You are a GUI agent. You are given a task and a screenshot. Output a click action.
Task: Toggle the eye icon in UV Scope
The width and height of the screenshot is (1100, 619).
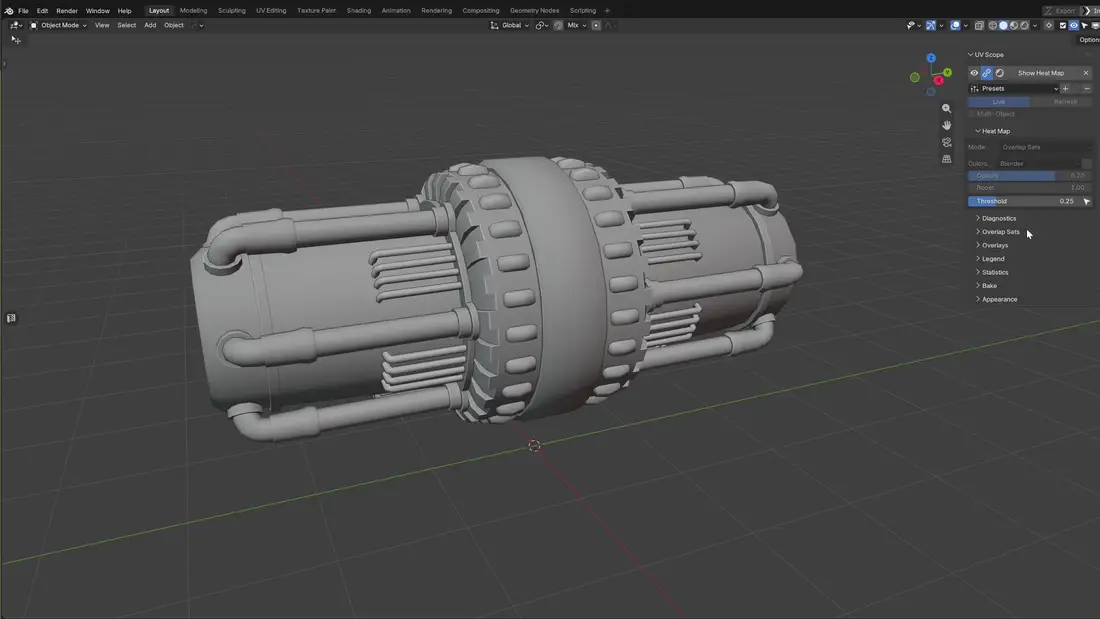pos(974,73)
